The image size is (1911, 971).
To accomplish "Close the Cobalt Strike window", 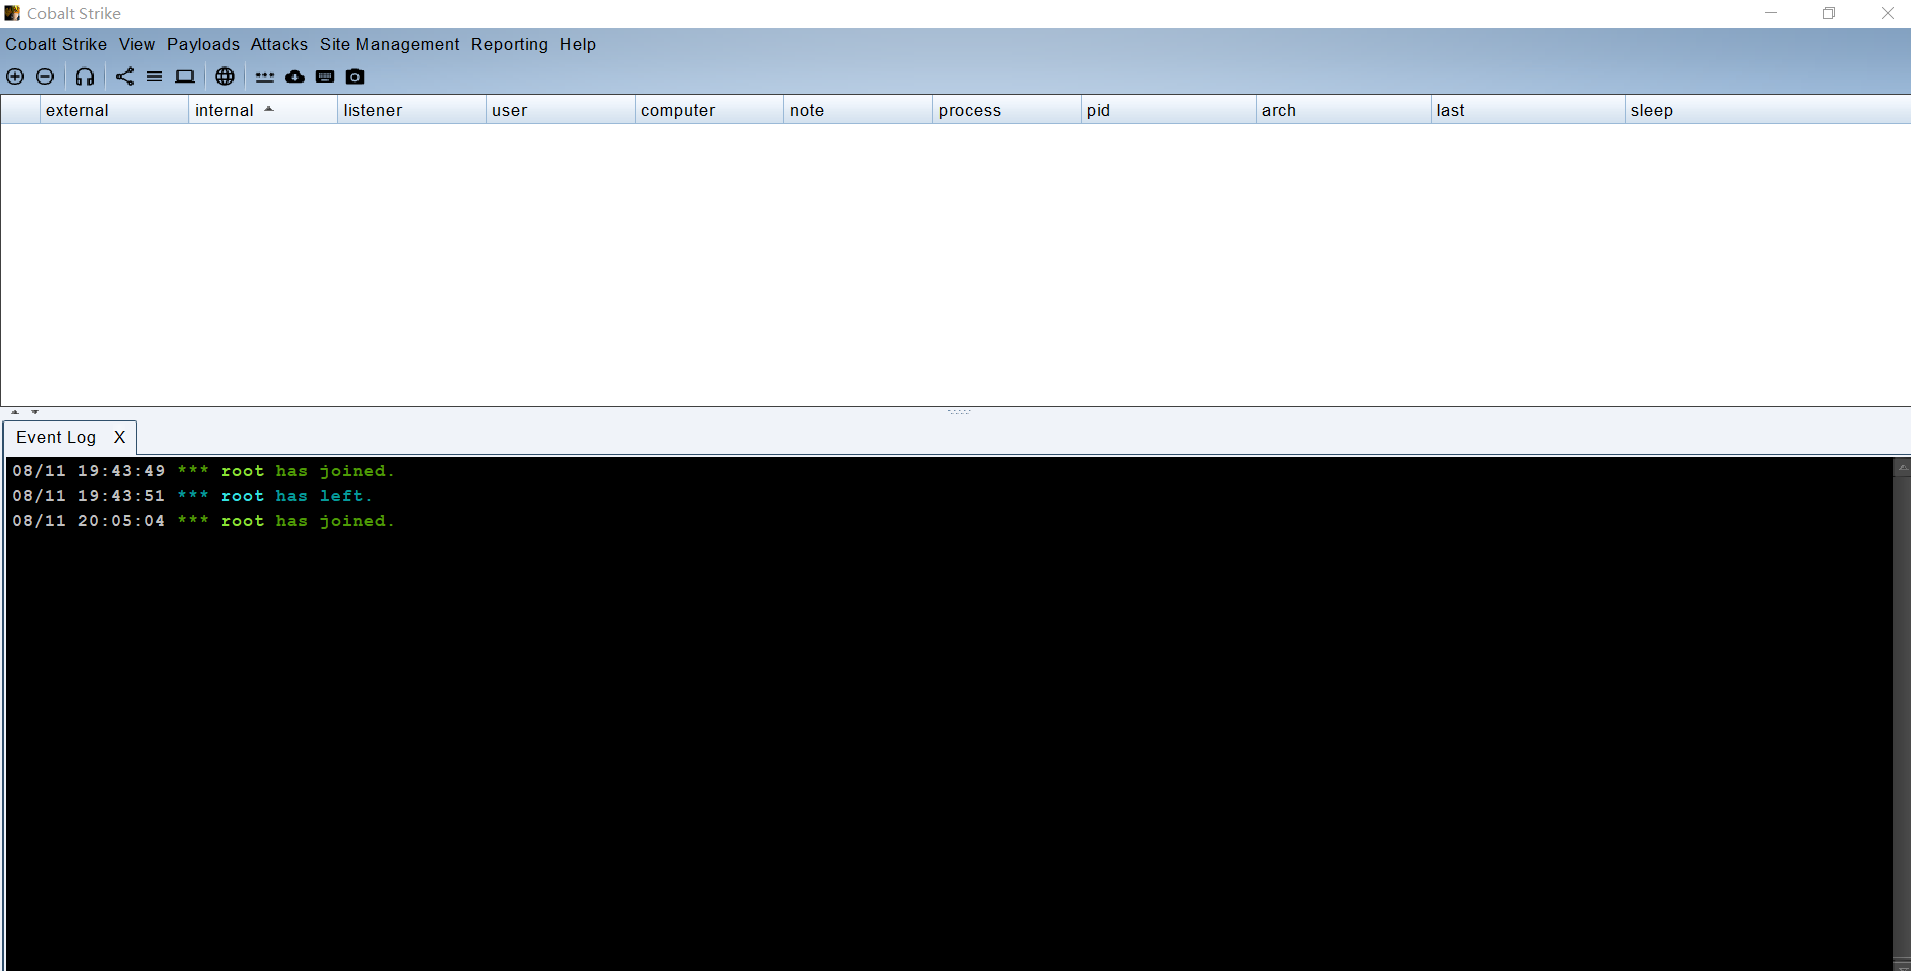I will 1887,13.
